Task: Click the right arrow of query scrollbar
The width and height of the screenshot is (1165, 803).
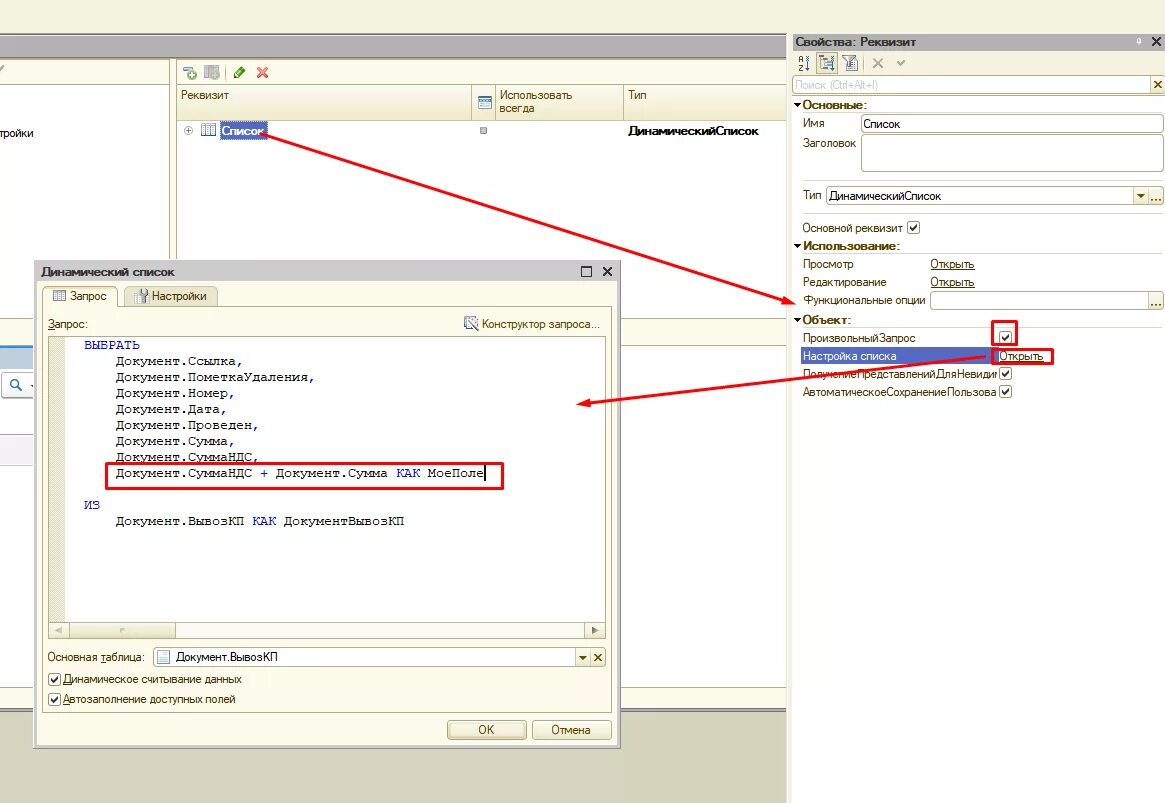Action: [594, 630]
